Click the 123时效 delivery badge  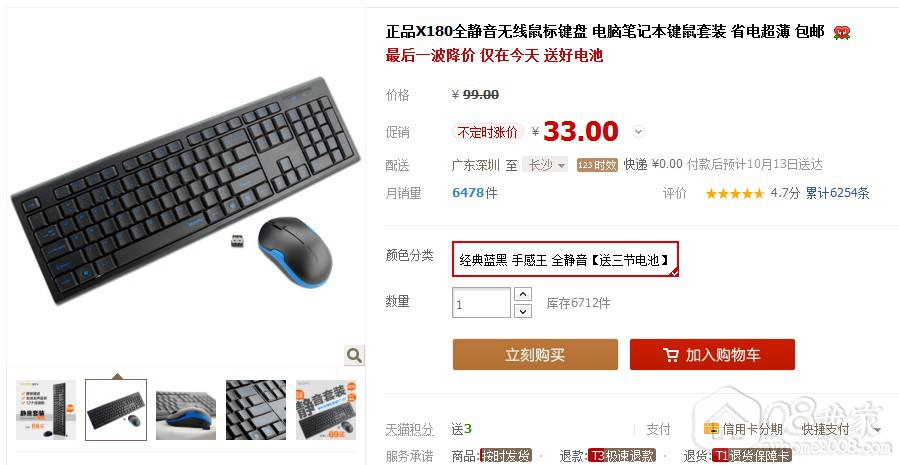click(597, 165)
